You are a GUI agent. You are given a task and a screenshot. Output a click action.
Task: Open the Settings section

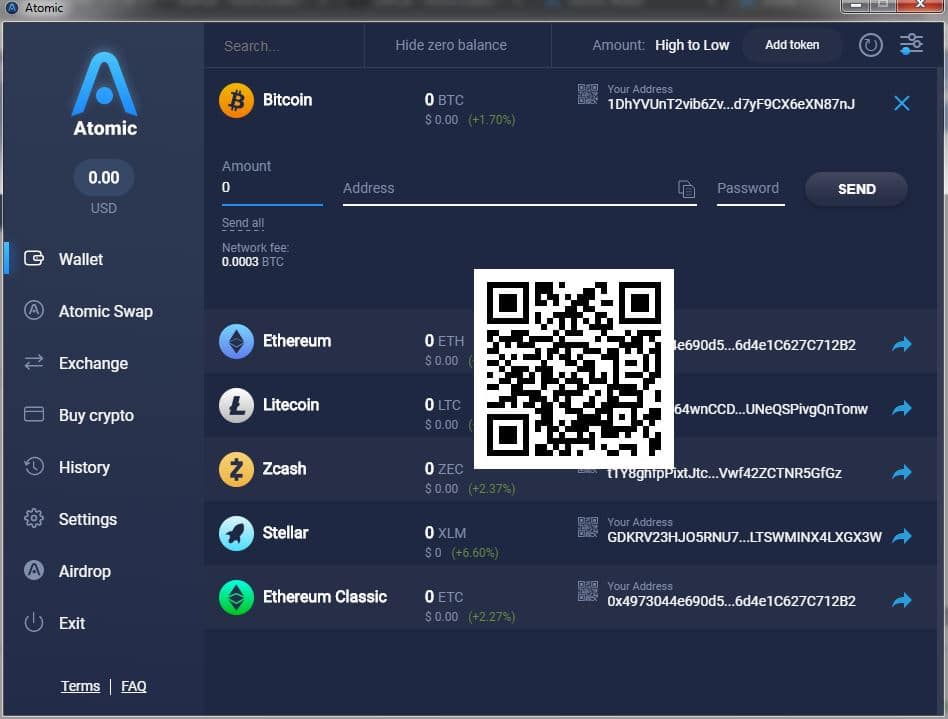click(88, 519)
